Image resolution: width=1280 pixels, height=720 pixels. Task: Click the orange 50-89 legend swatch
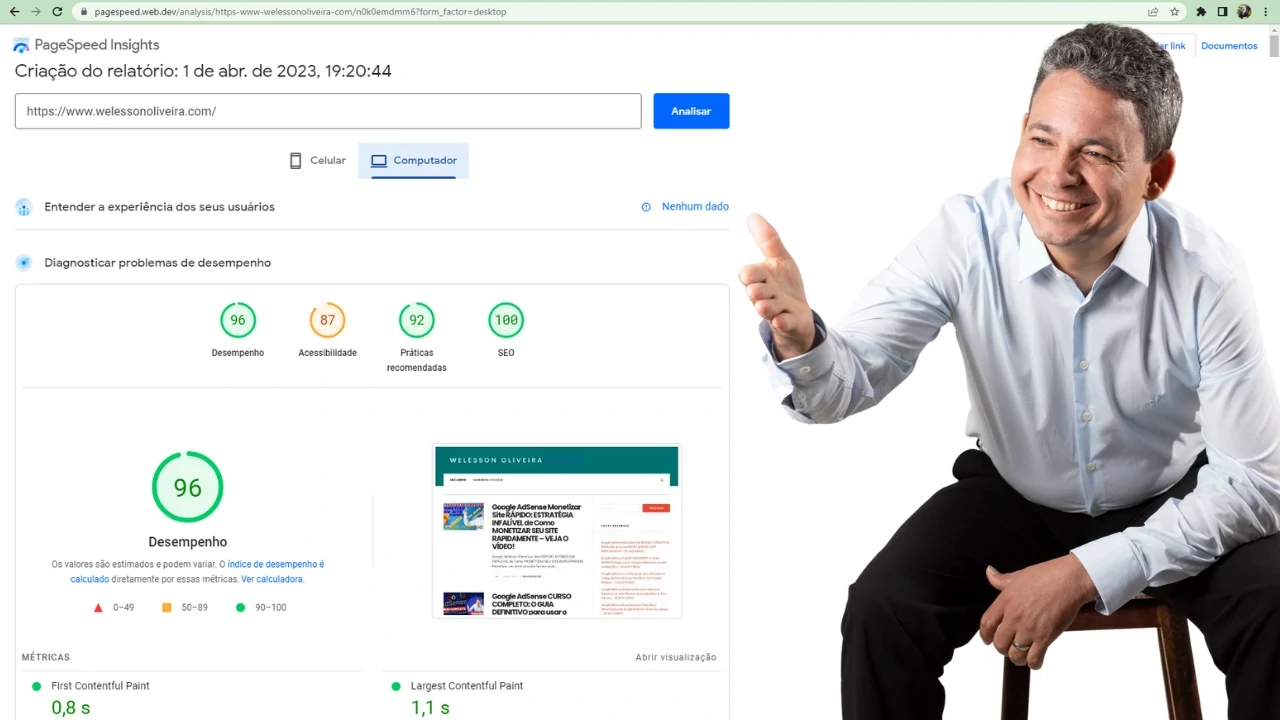pos(166,607)
